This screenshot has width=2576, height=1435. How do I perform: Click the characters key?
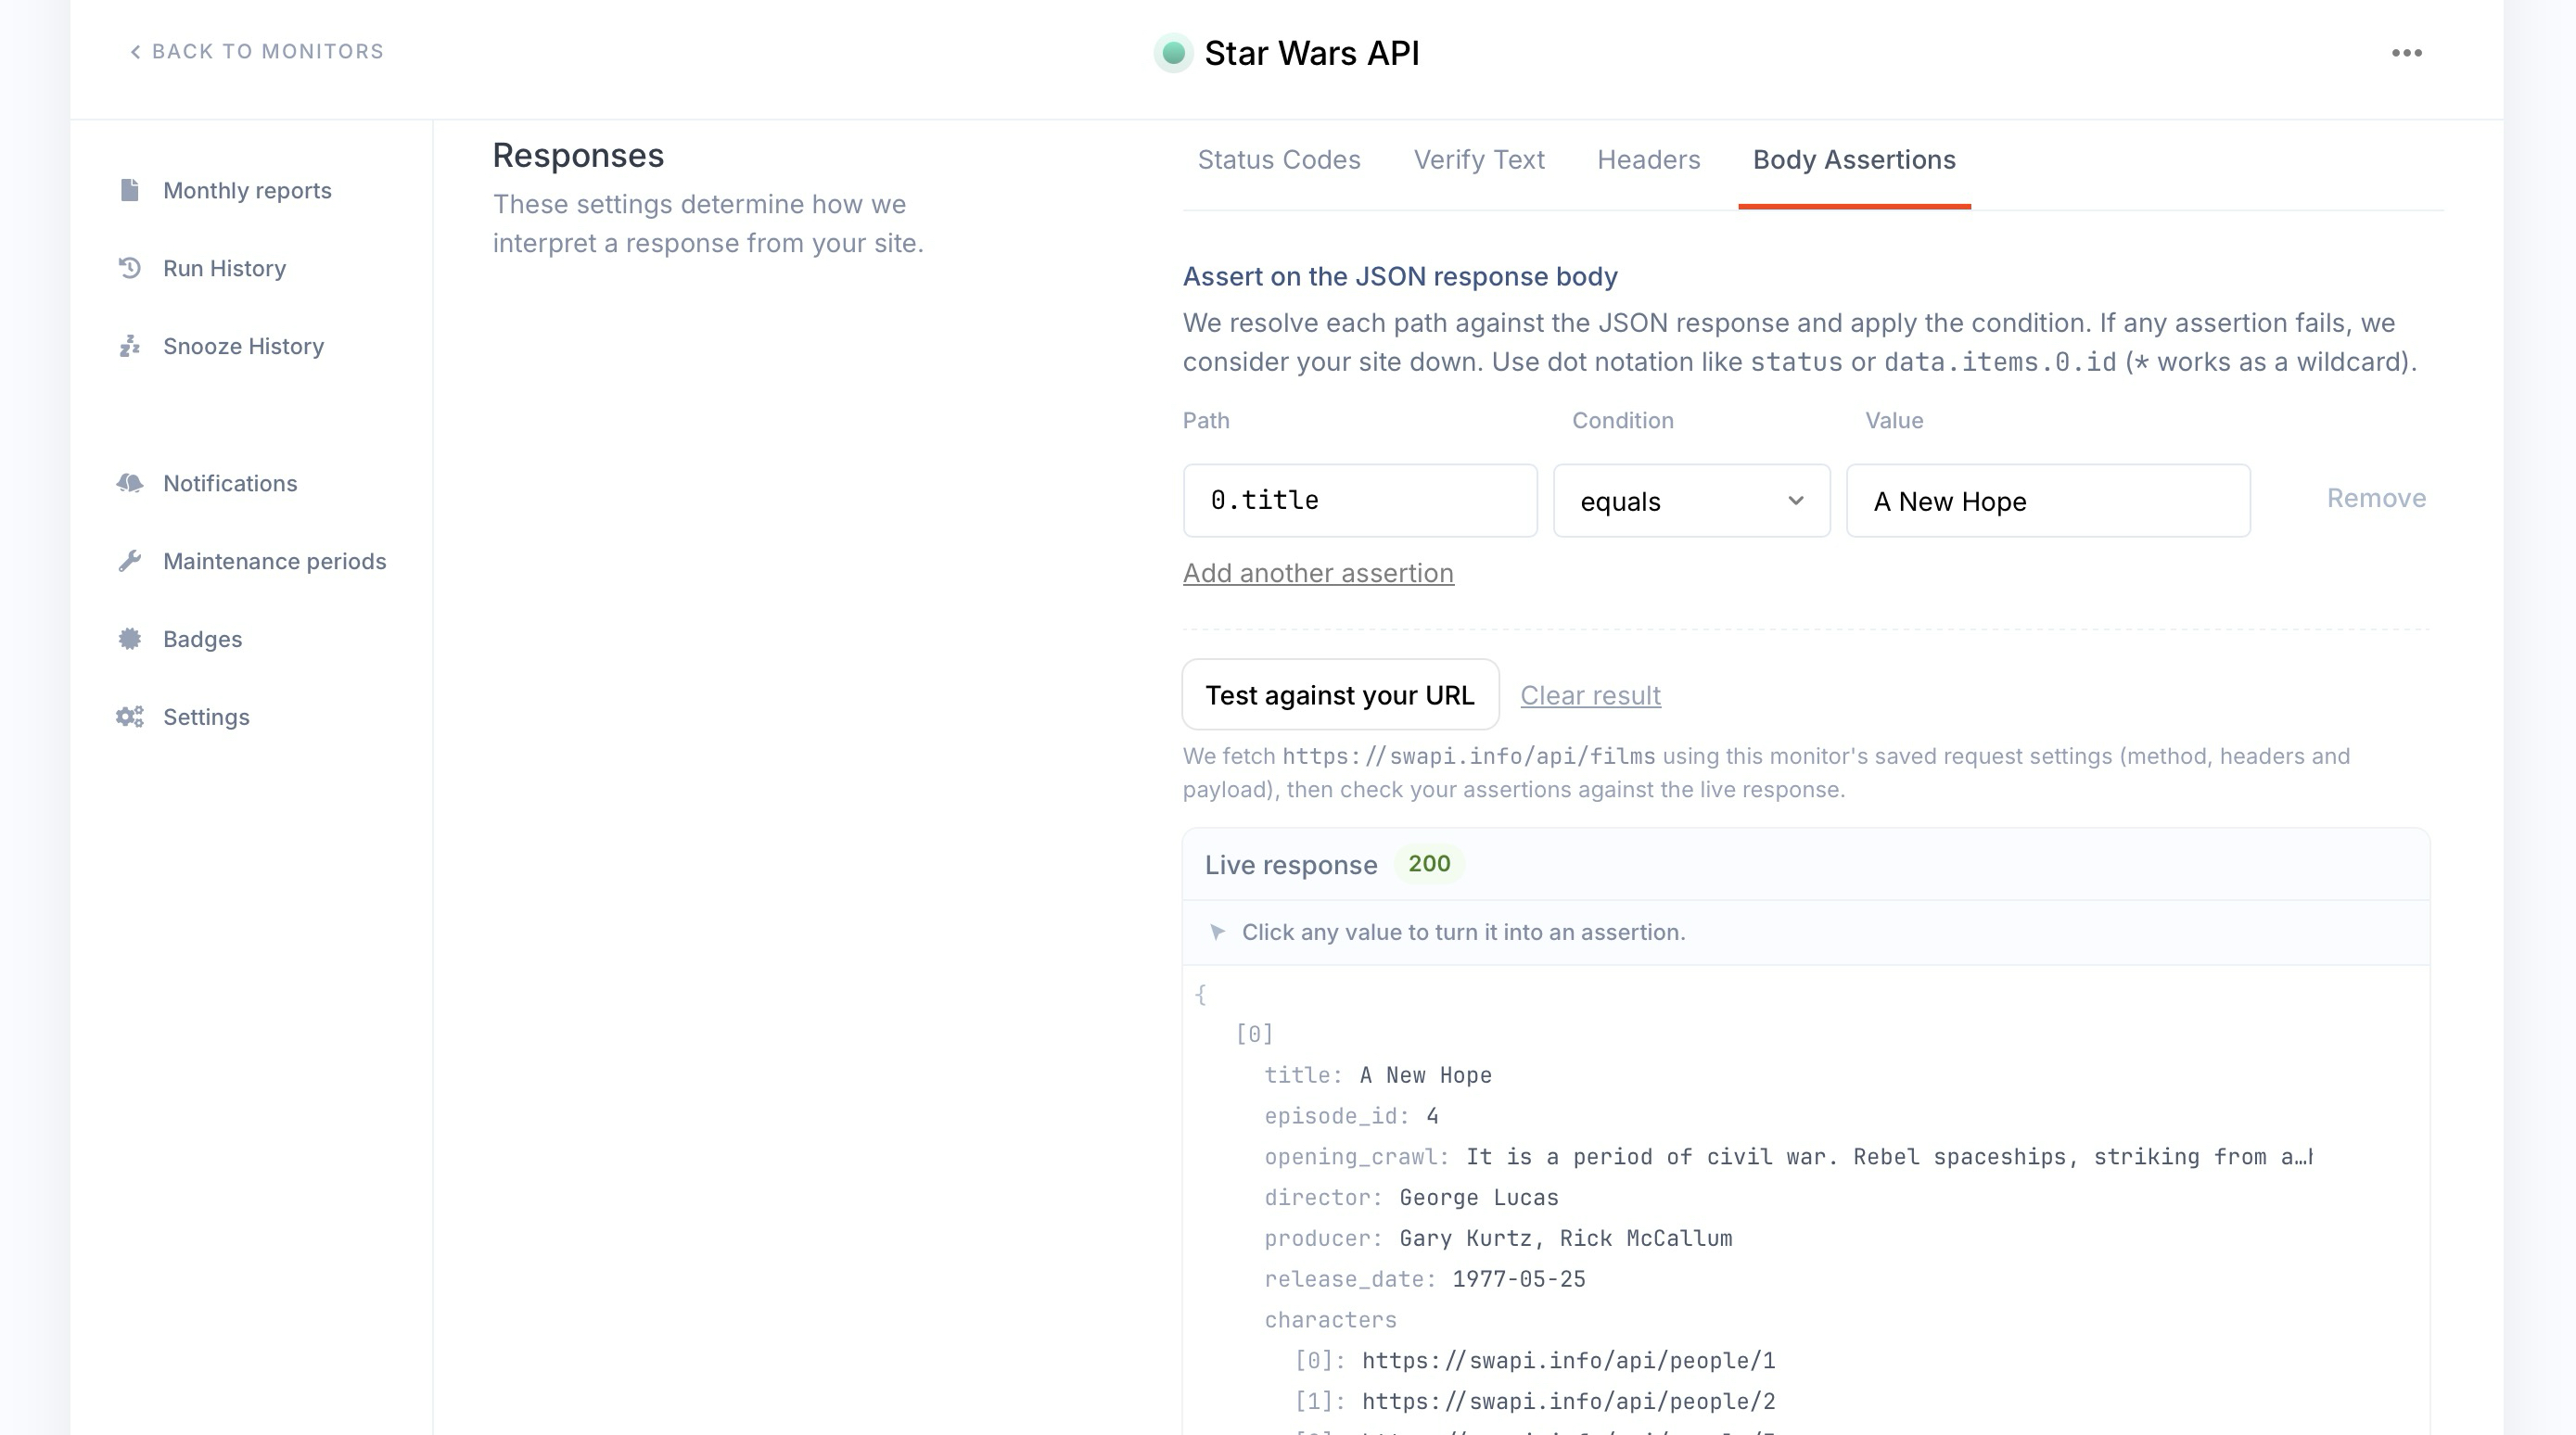[1330, 1320]
